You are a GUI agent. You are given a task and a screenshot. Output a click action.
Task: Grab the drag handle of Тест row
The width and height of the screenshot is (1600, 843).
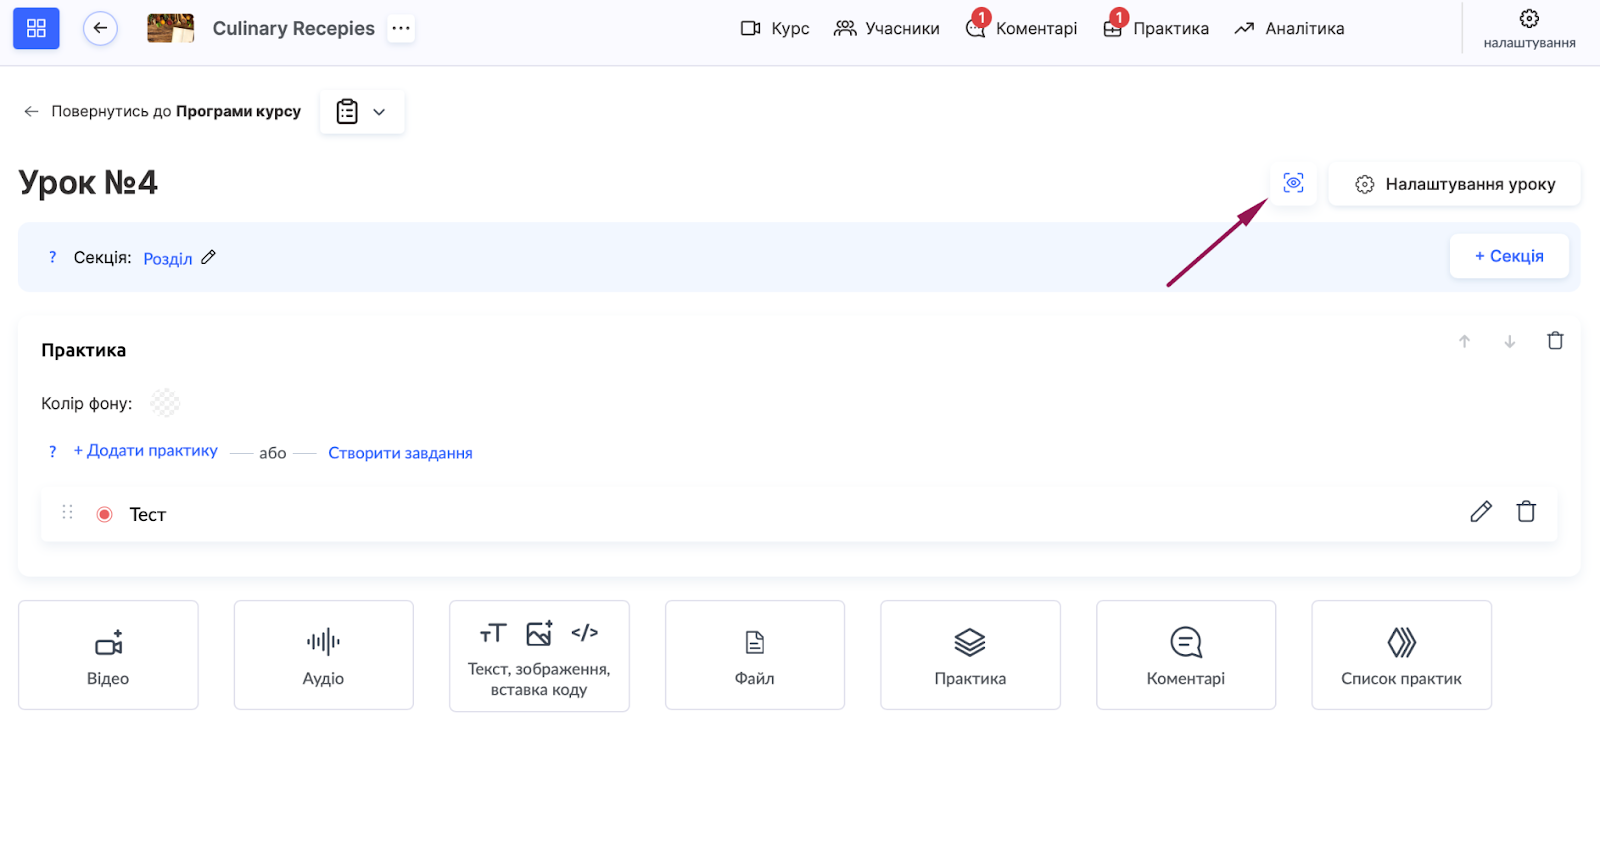(x=68, y=512)
